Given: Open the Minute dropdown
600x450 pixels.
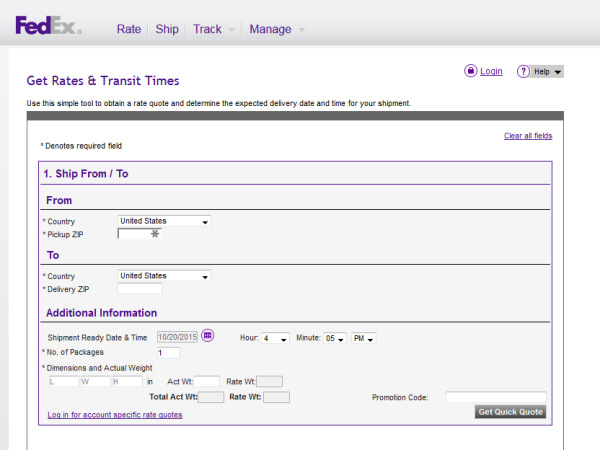Looking at the screenshot, I should coord(335,338).
